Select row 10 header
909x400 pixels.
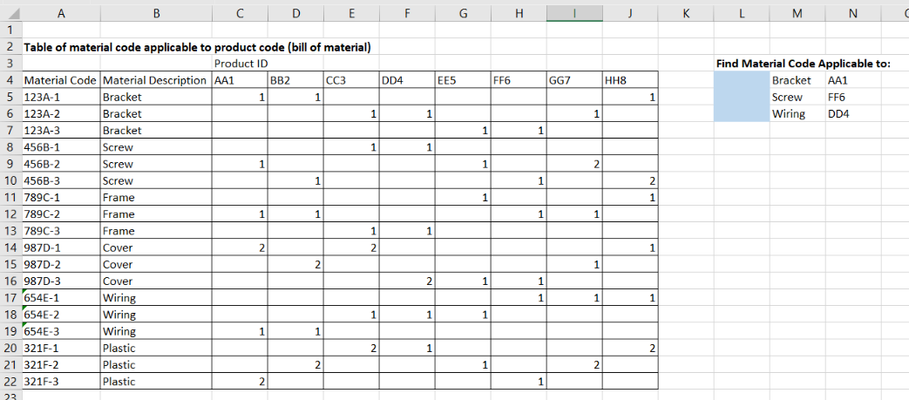point(11,181)
